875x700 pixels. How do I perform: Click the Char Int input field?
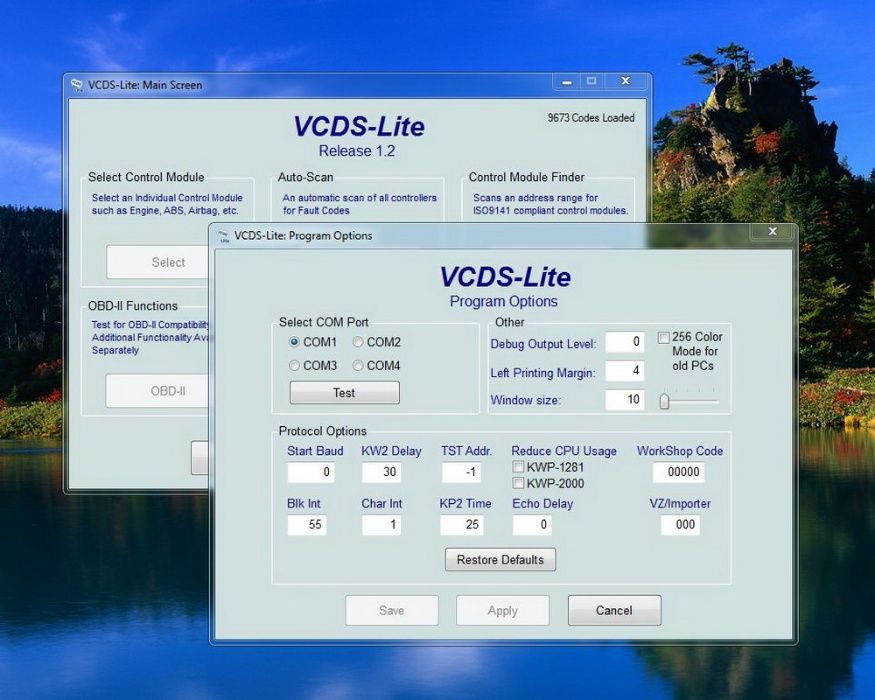click(x=381, y=525)
